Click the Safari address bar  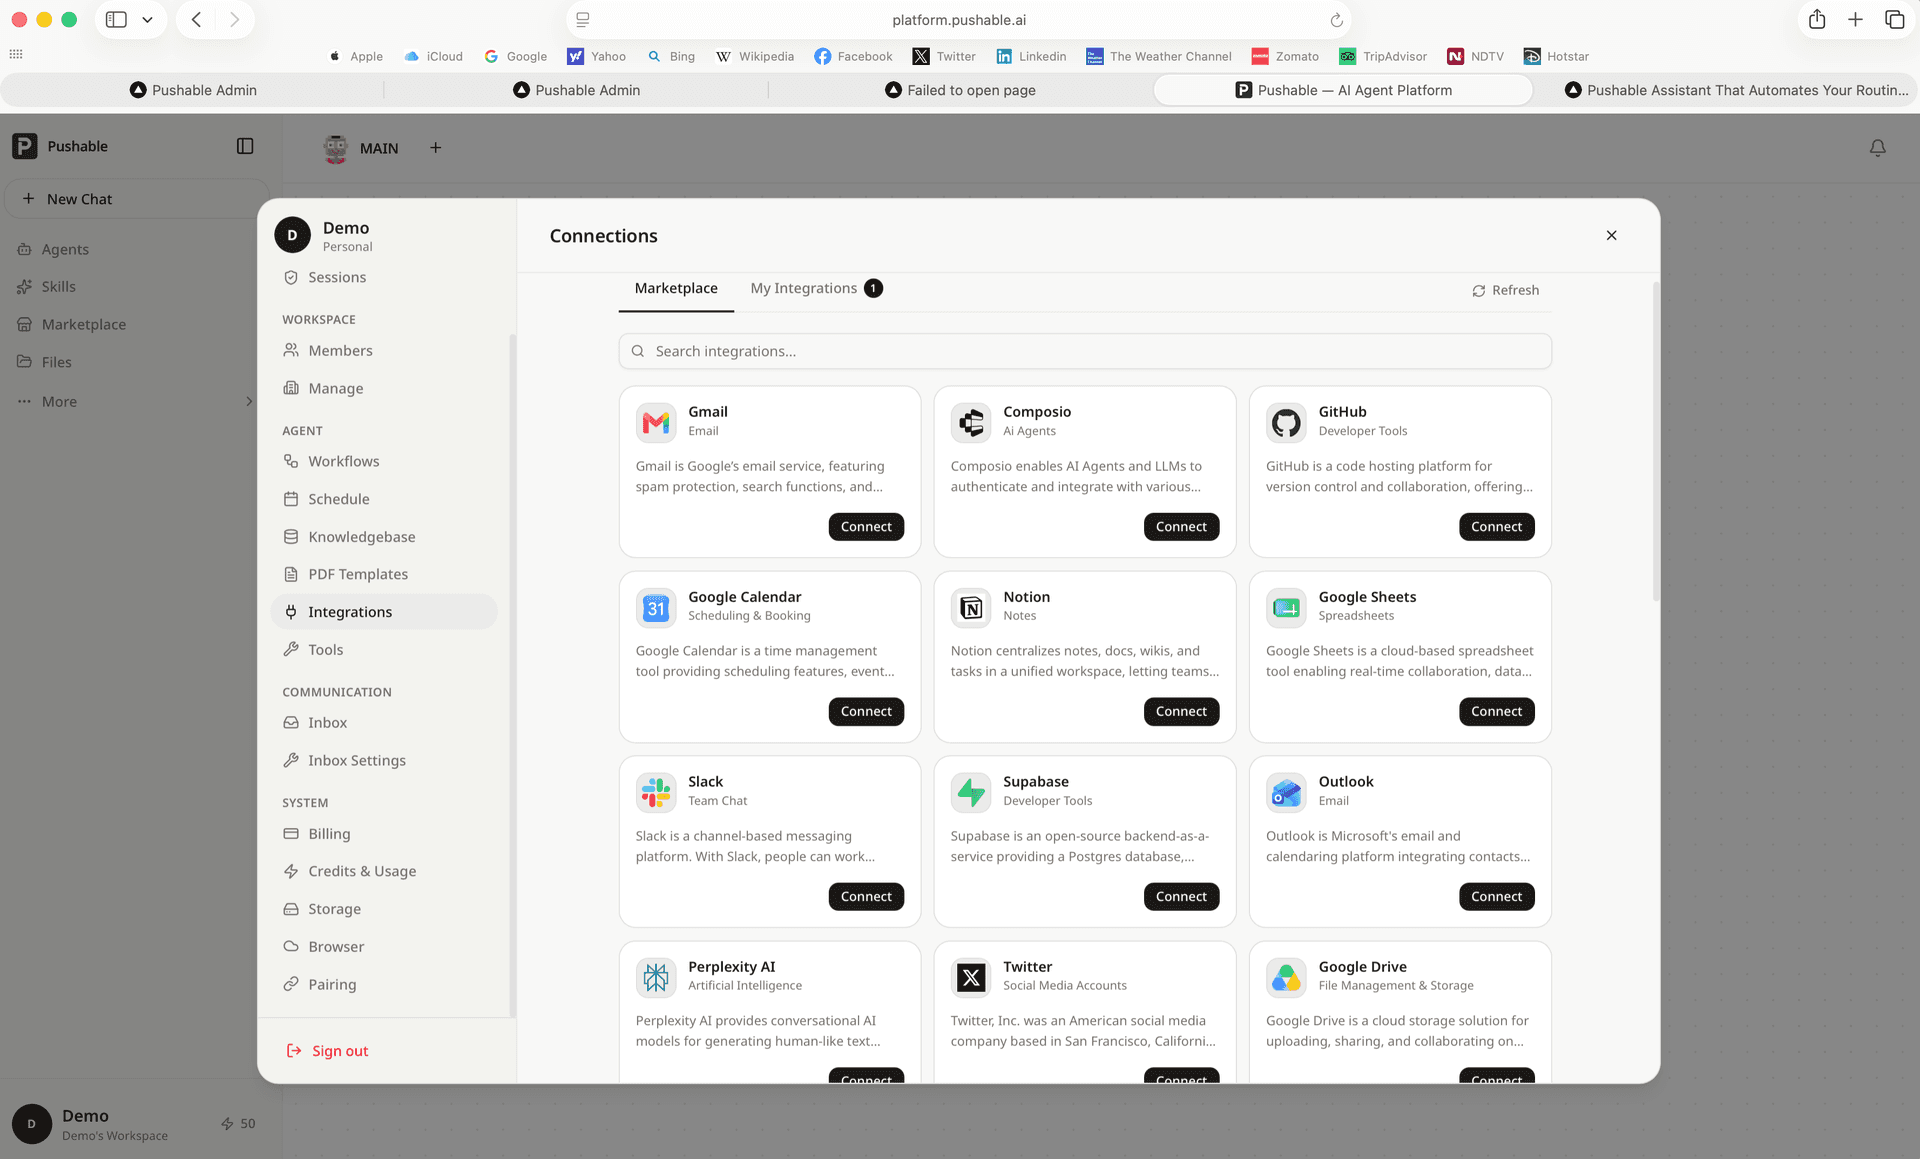(x=959, y=20)
